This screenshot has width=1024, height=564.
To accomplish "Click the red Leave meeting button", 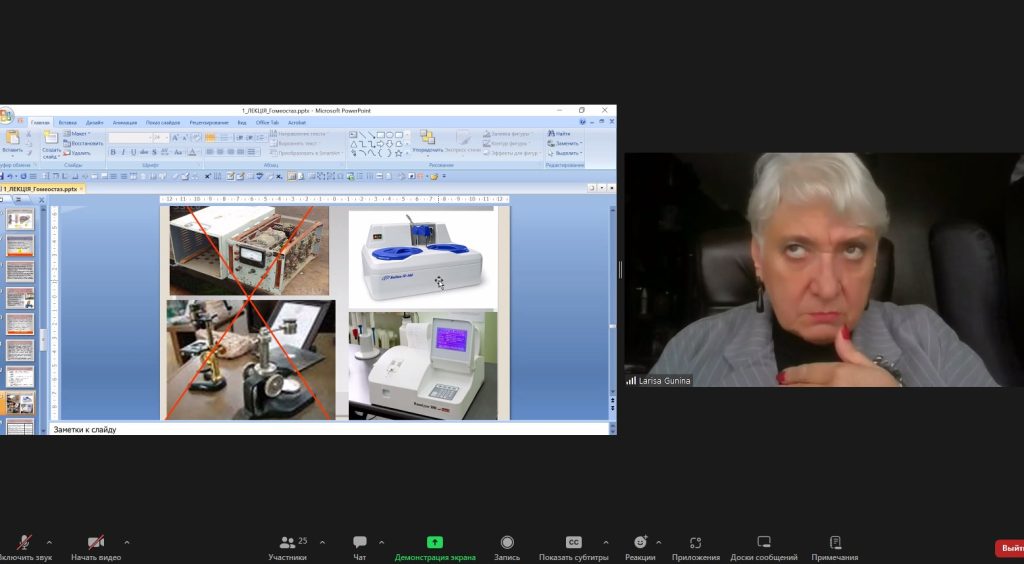I will click(1009, 548).
